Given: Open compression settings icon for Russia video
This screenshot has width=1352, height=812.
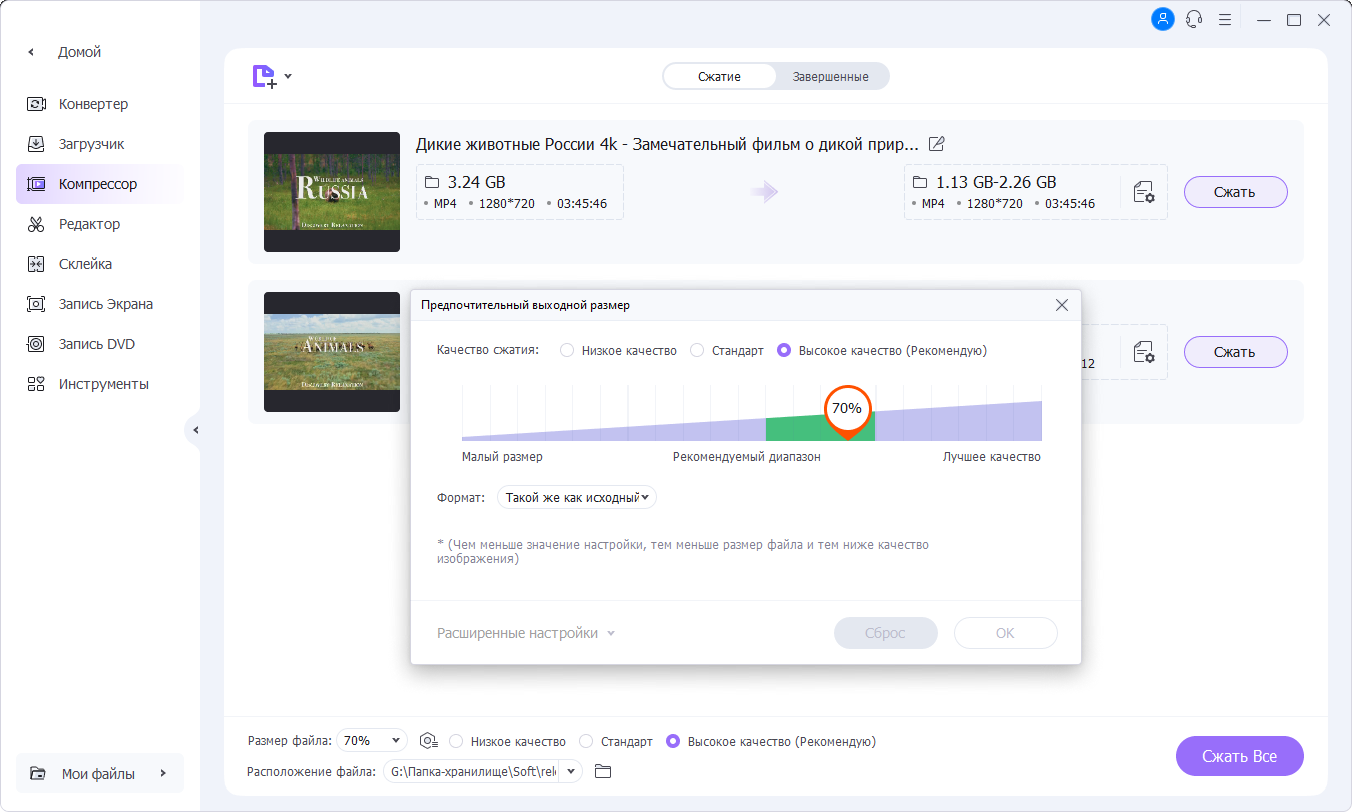Looking at the screenshot, I should (x=1144, y=192).
